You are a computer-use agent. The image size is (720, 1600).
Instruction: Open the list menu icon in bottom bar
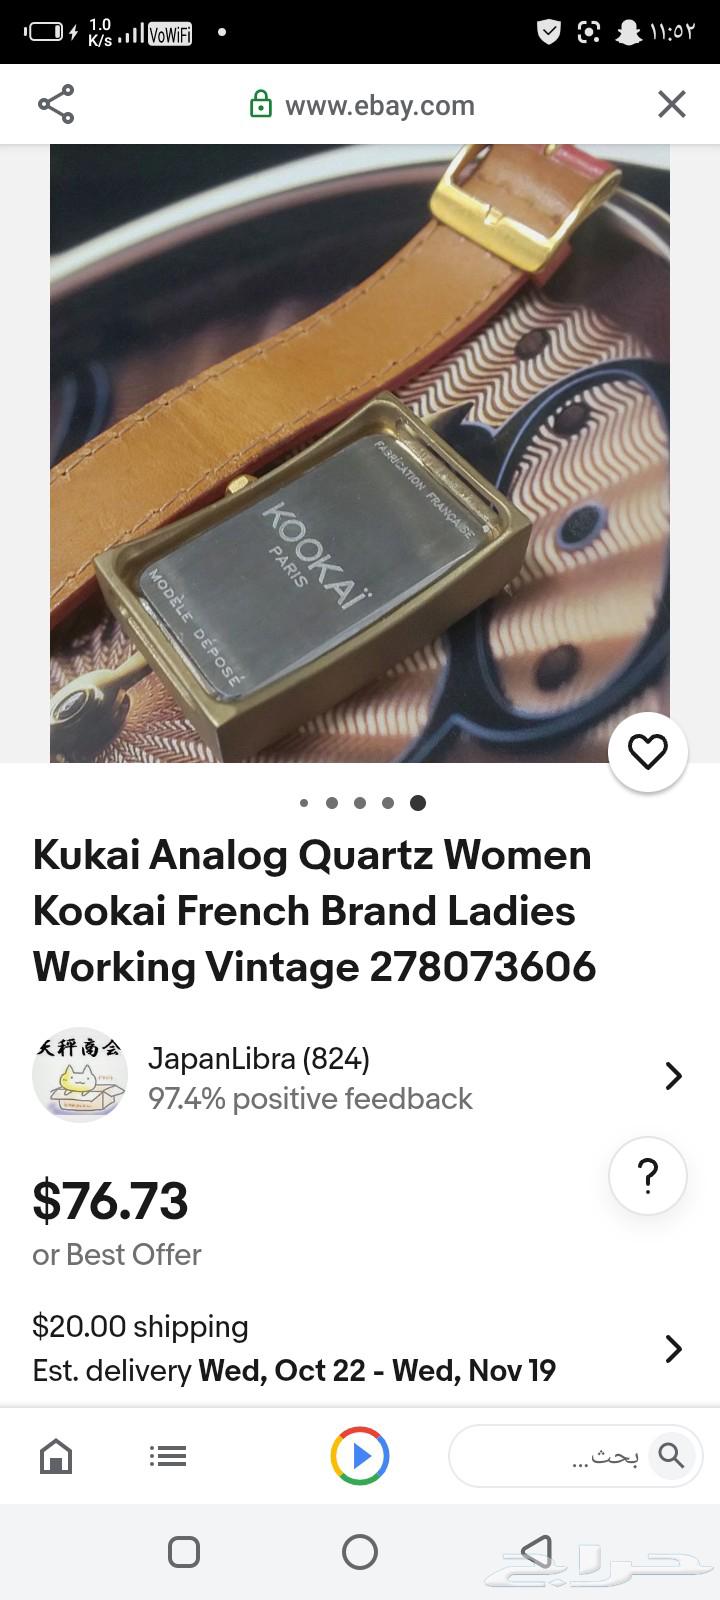tap(168, 1456)
